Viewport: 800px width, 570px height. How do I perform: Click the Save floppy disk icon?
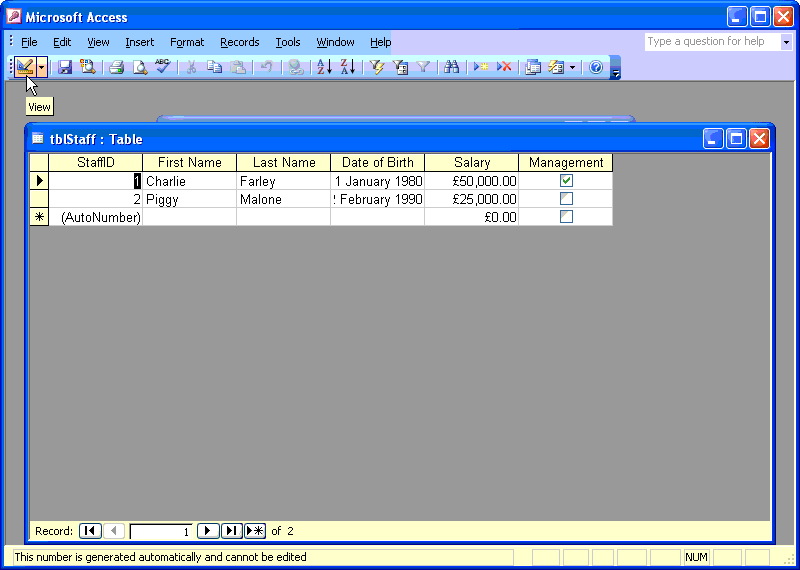click(65, 67)
